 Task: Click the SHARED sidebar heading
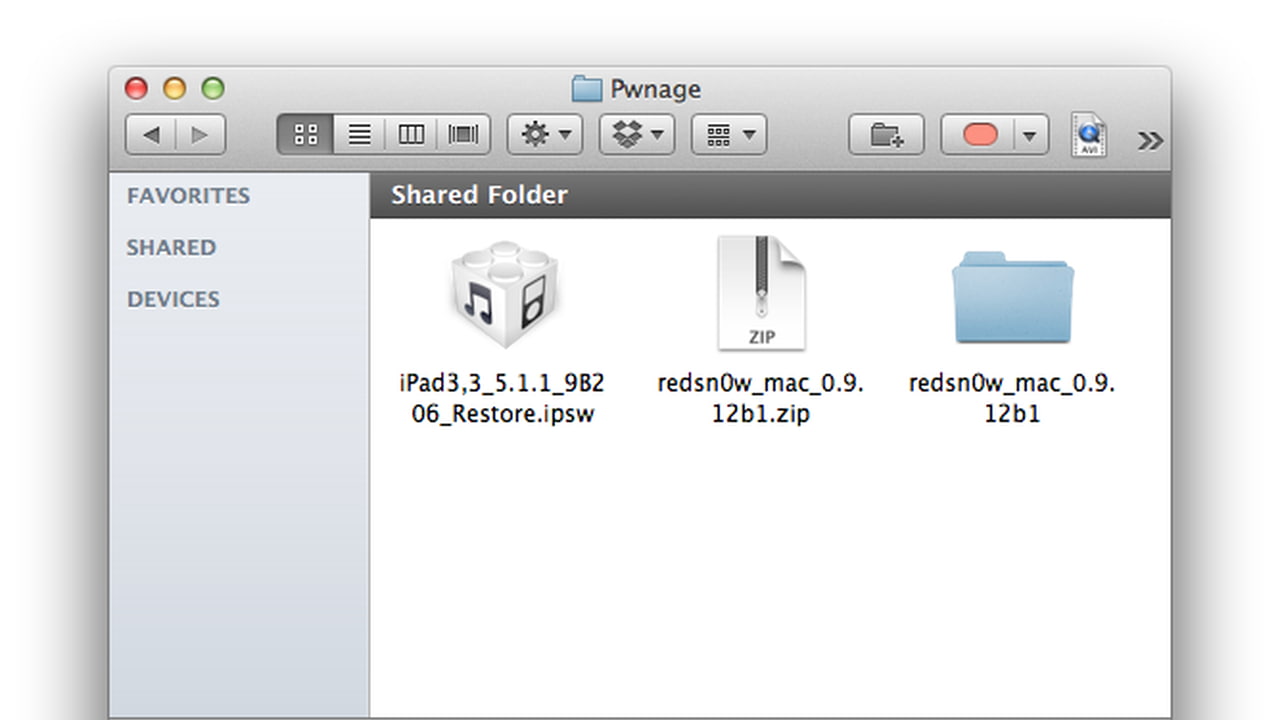[171, 248]
